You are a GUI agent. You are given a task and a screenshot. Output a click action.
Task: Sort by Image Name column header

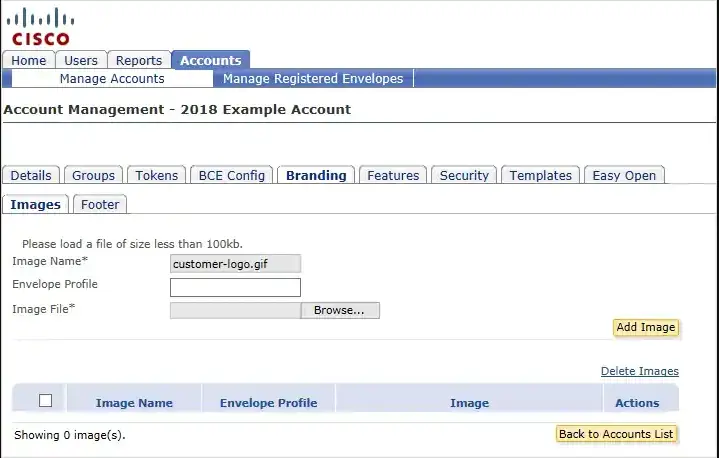(134, 403)
